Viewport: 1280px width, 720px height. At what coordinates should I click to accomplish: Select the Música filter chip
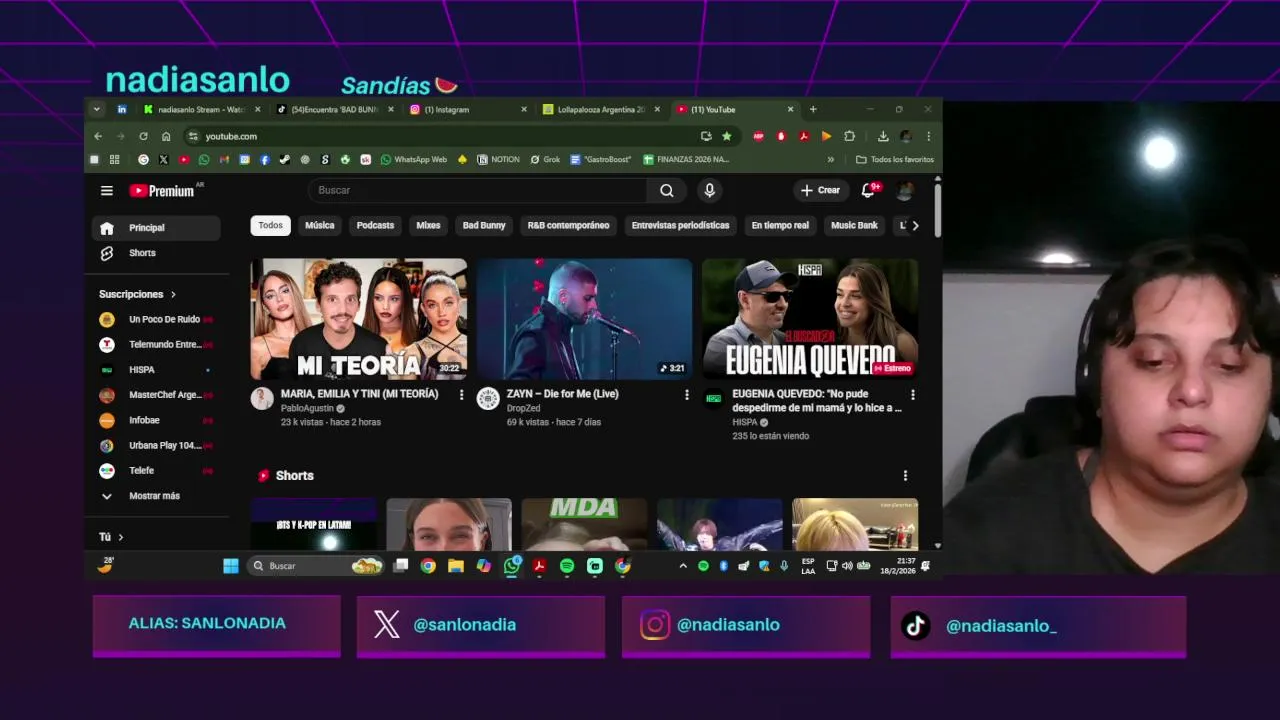click(320, 225)
